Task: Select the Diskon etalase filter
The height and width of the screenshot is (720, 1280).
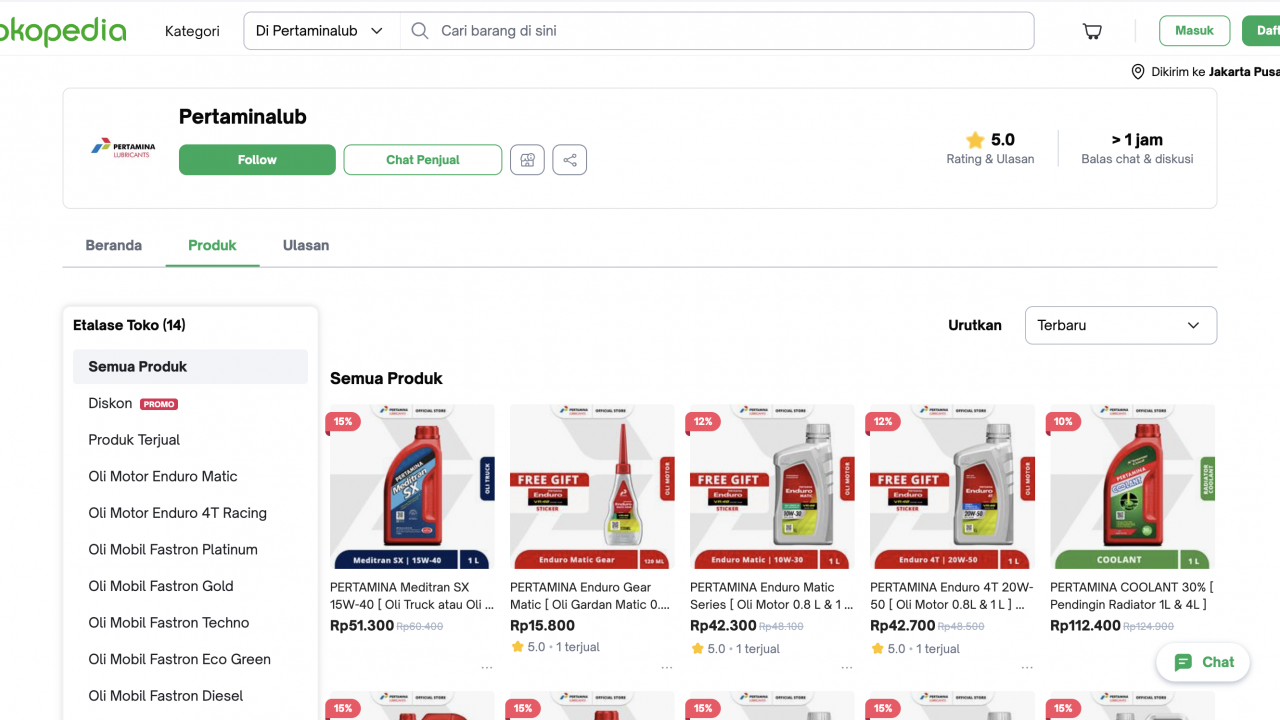Action: pos(110,403)
